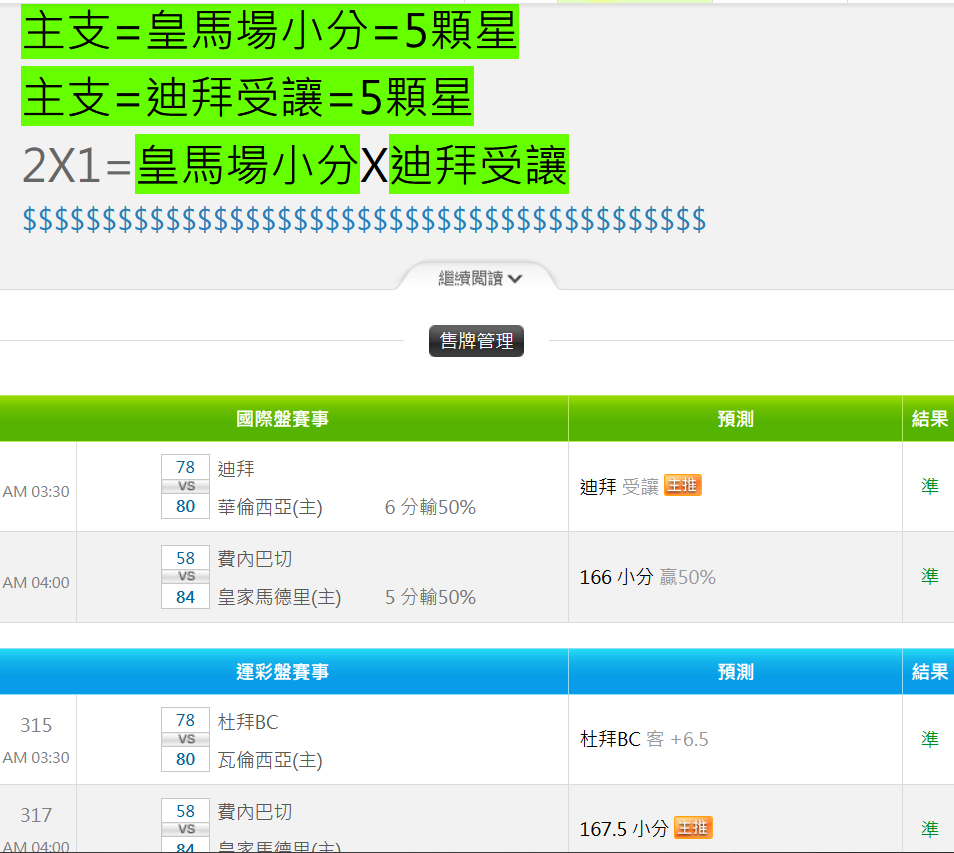954x853 pixels.
Task: Click the 6 分輸50% handicap text
Action: click(430, 507)
